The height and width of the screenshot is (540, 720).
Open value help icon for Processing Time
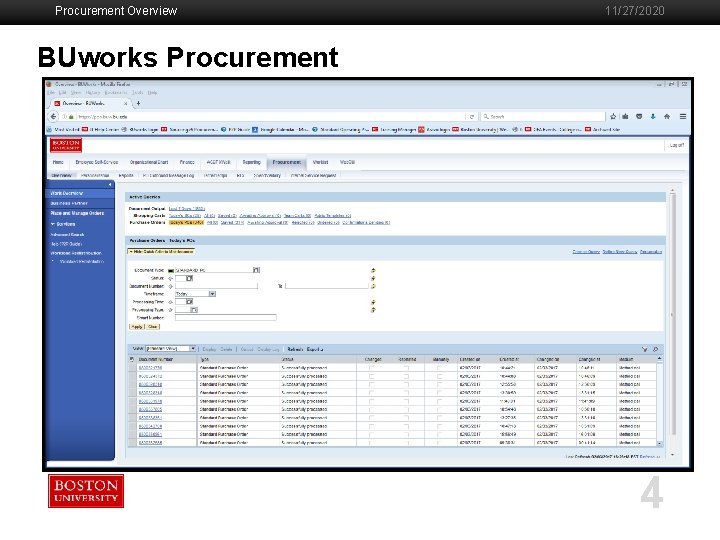pyautogui.click(x=189, y=302)
